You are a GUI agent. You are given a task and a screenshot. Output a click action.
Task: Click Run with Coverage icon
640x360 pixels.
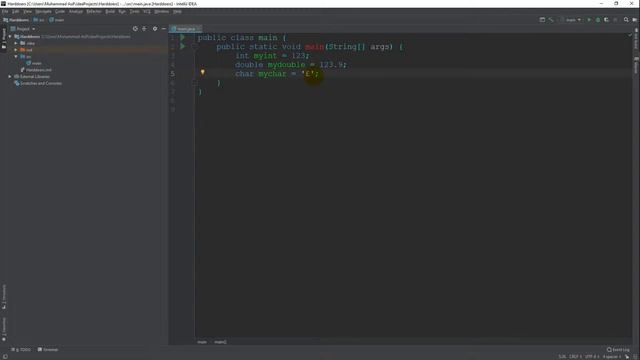607,20
